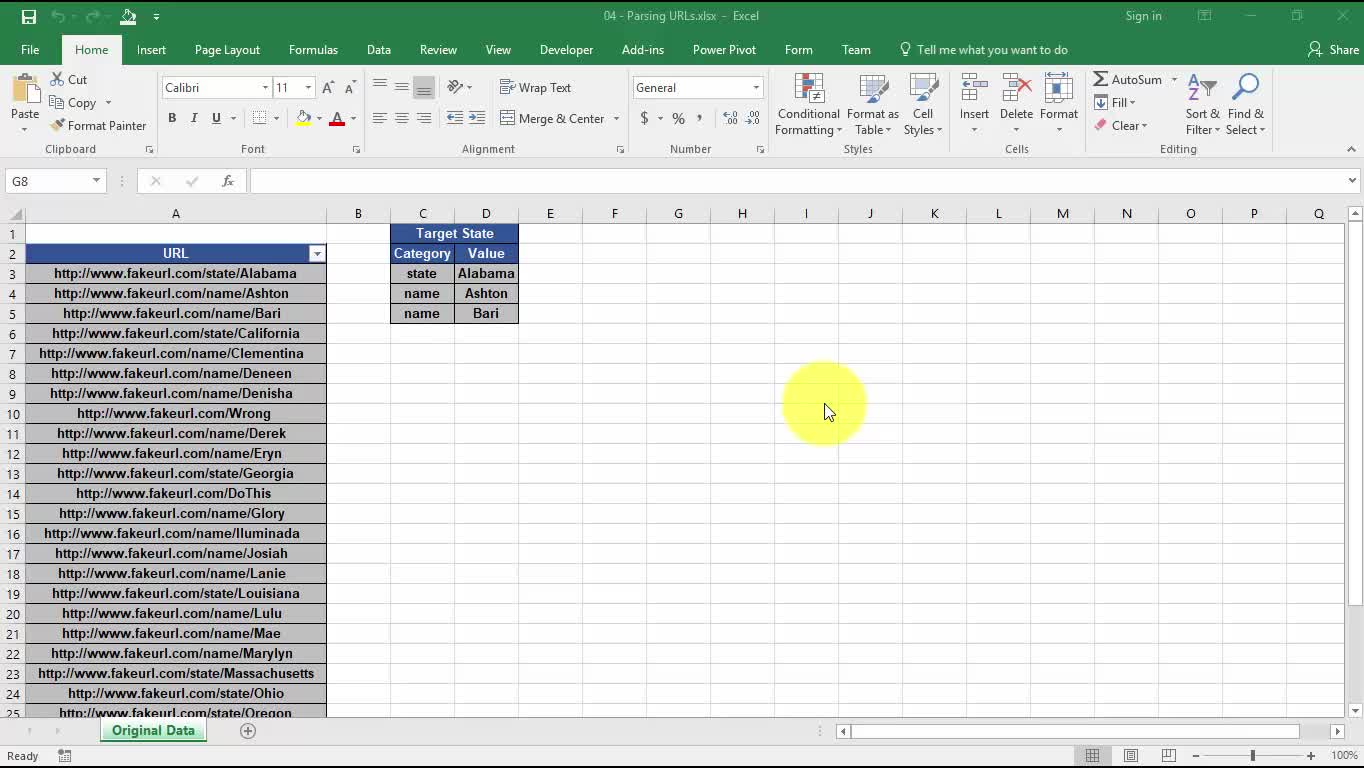Add a new sheet with plus icon
The width and height of the screenshot is (1364, 768).
click(x=248, y=731)
